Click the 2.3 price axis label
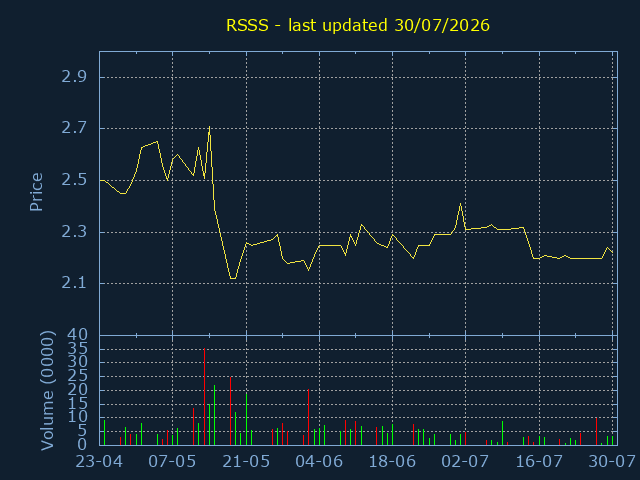 (74, 232)
